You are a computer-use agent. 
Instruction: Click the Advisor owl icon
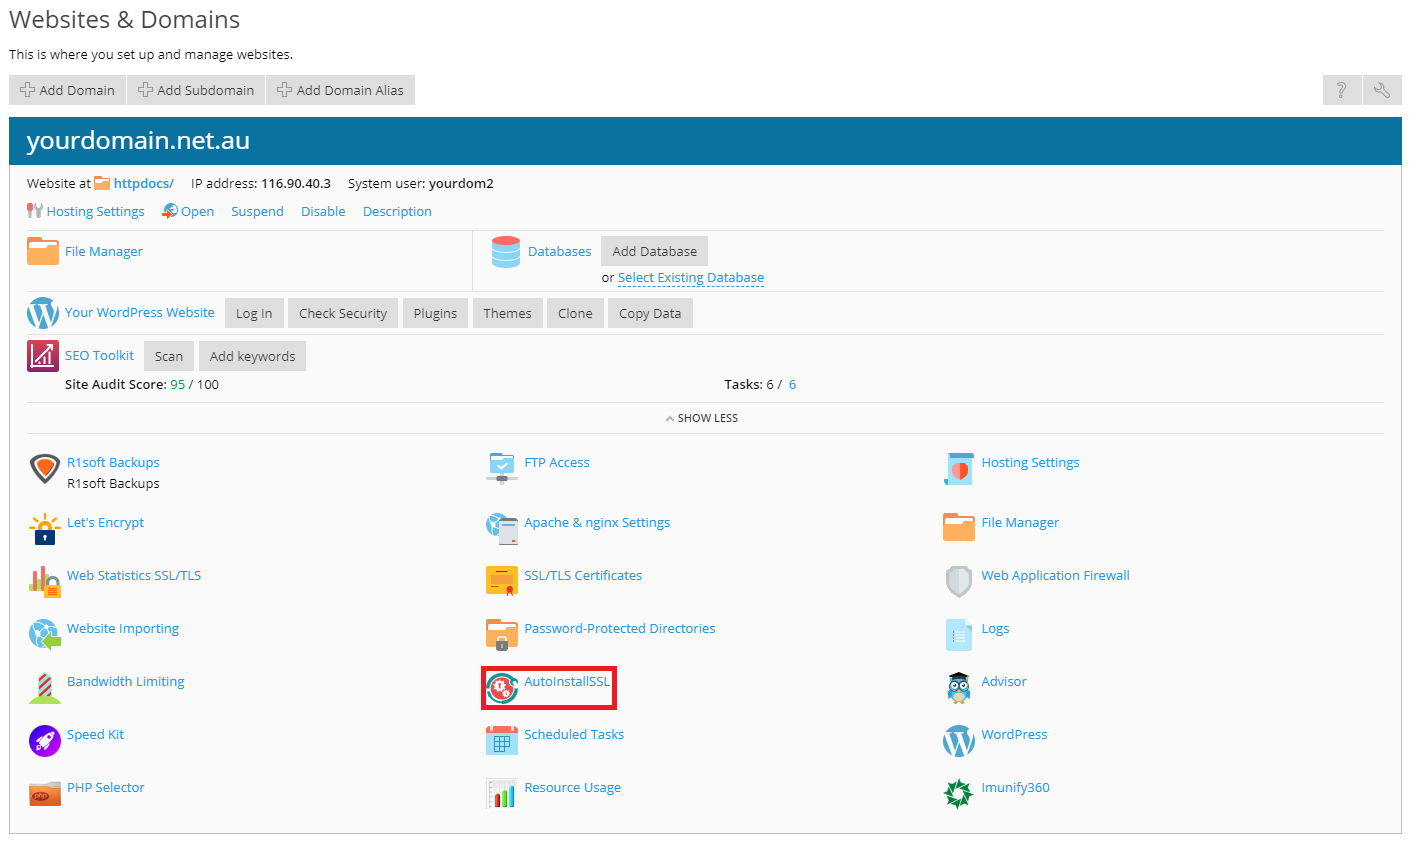coord(958,687)
